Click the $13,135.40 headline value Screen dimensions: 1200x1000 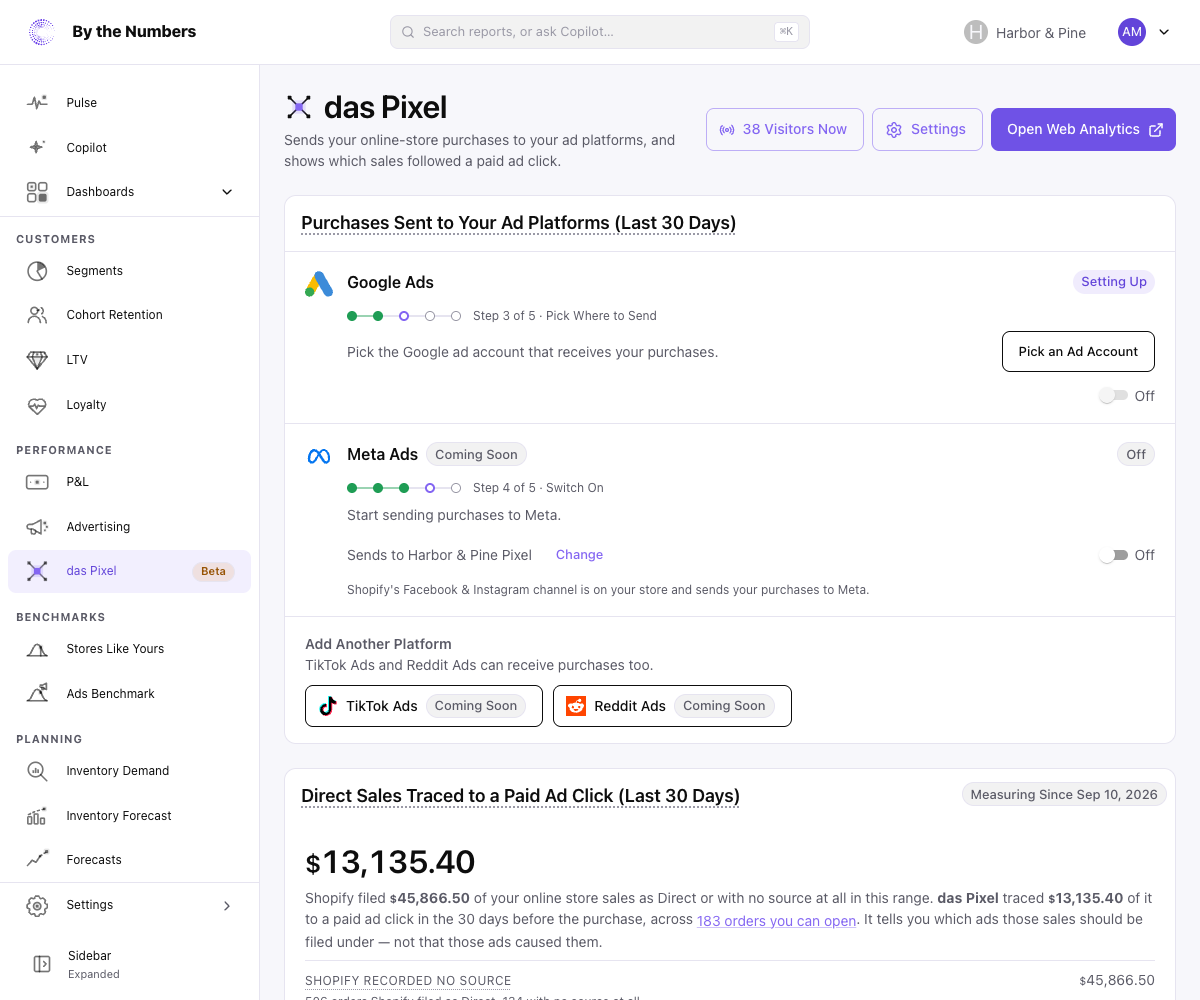(x=390, y=862)
